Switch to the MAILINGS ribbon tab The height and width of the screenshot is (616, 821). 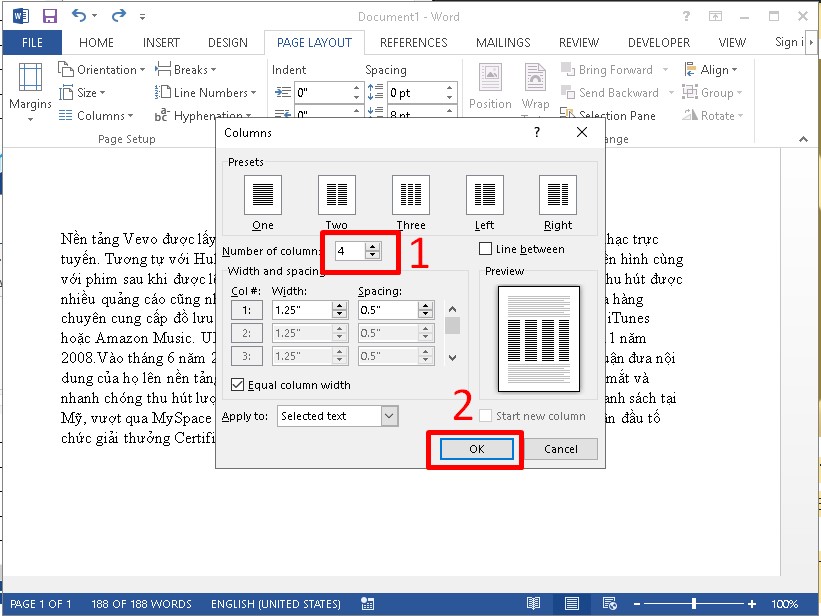pyautogui.click(x=503, y=42)
